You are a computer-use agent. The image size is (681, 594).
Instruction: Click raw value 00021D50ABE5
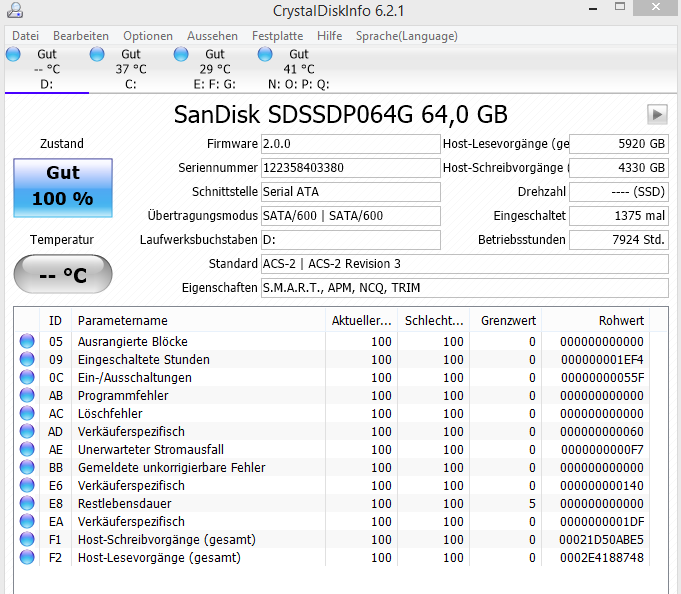(602, 540)
